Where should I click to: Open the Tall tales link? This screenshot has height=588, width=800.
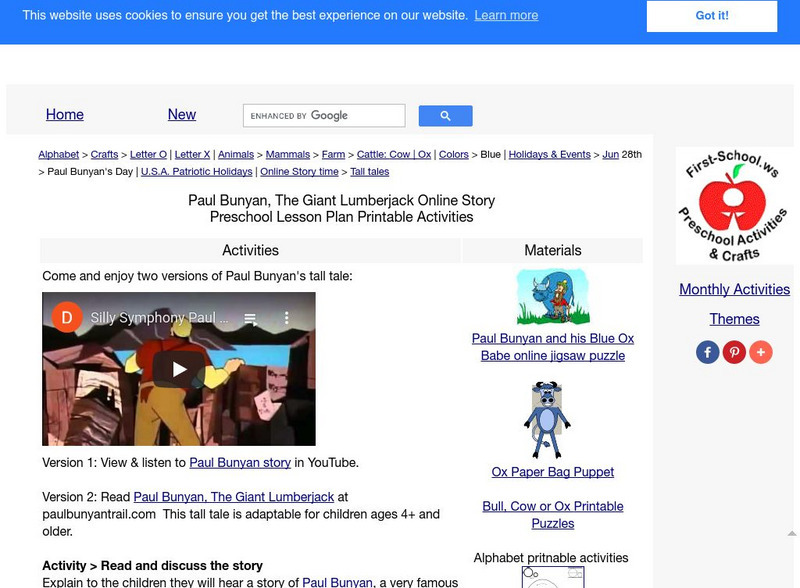[369, 172]
